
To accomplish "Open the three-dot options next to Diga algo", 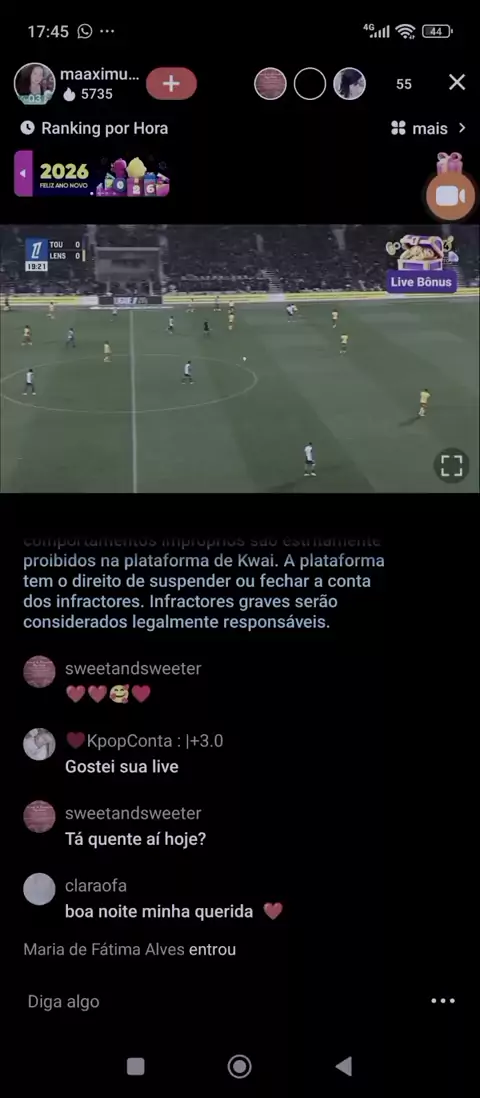I will (443, 1001).
